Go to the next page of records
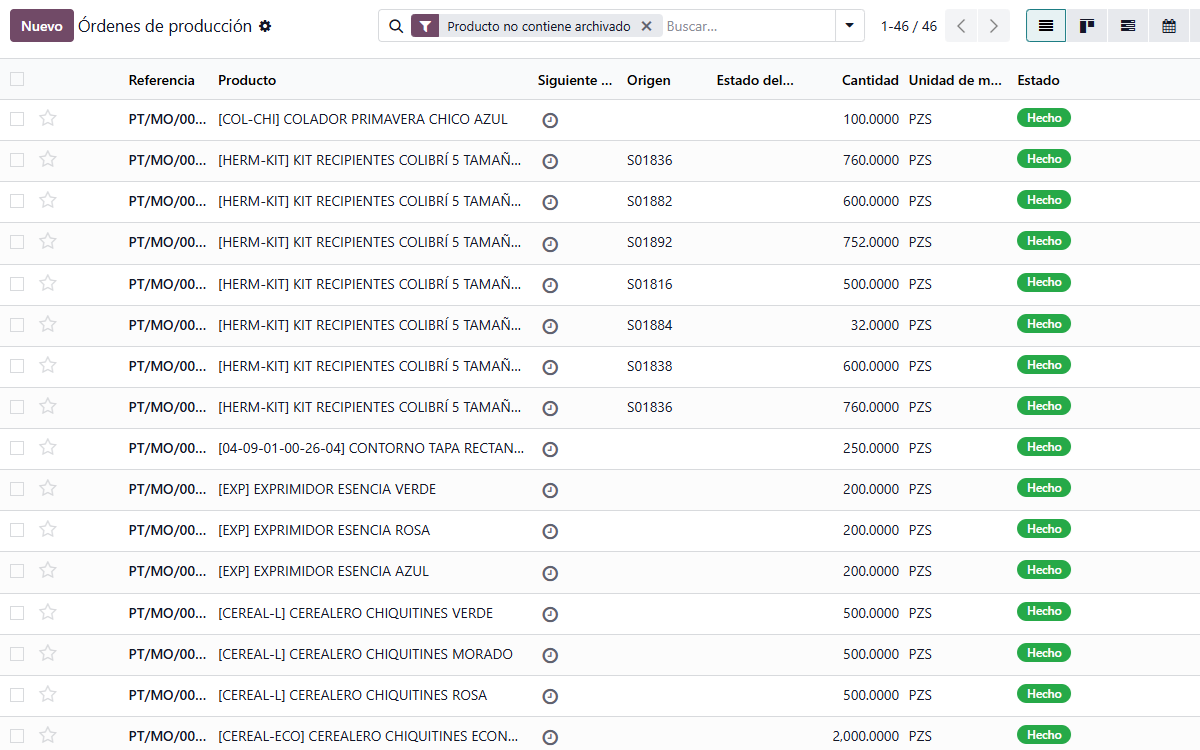 993,26
